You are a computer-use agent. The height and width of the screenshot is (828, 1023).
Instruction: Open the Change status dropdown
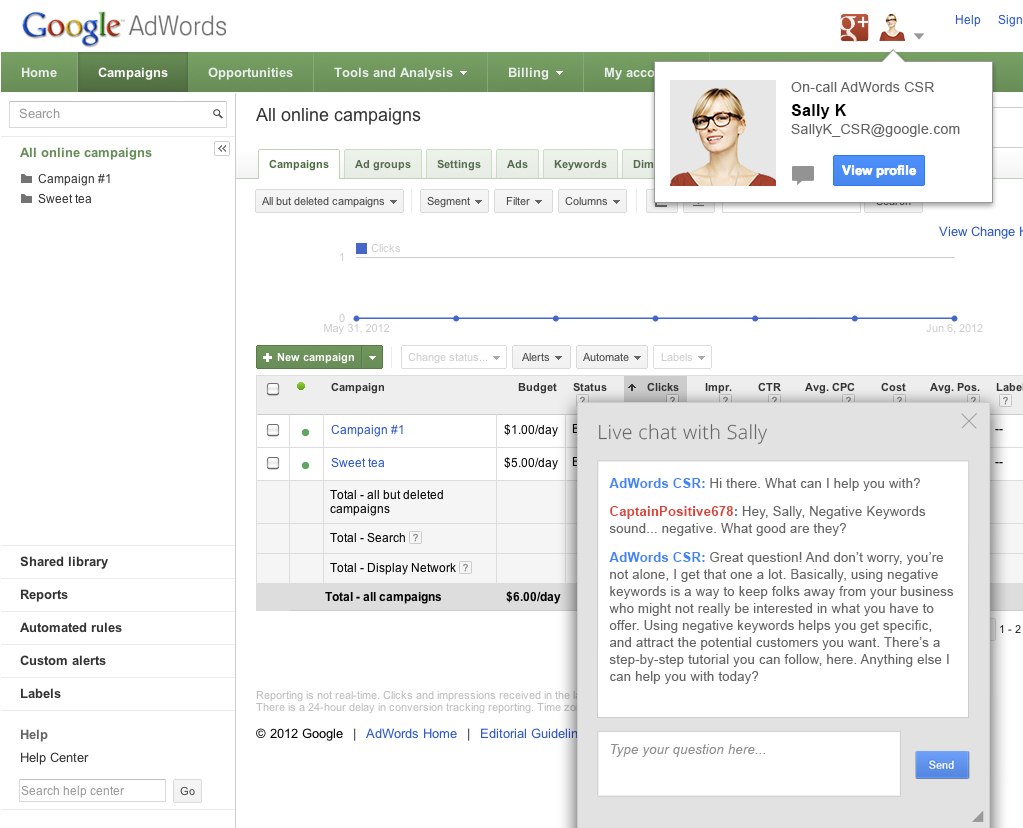453,357
